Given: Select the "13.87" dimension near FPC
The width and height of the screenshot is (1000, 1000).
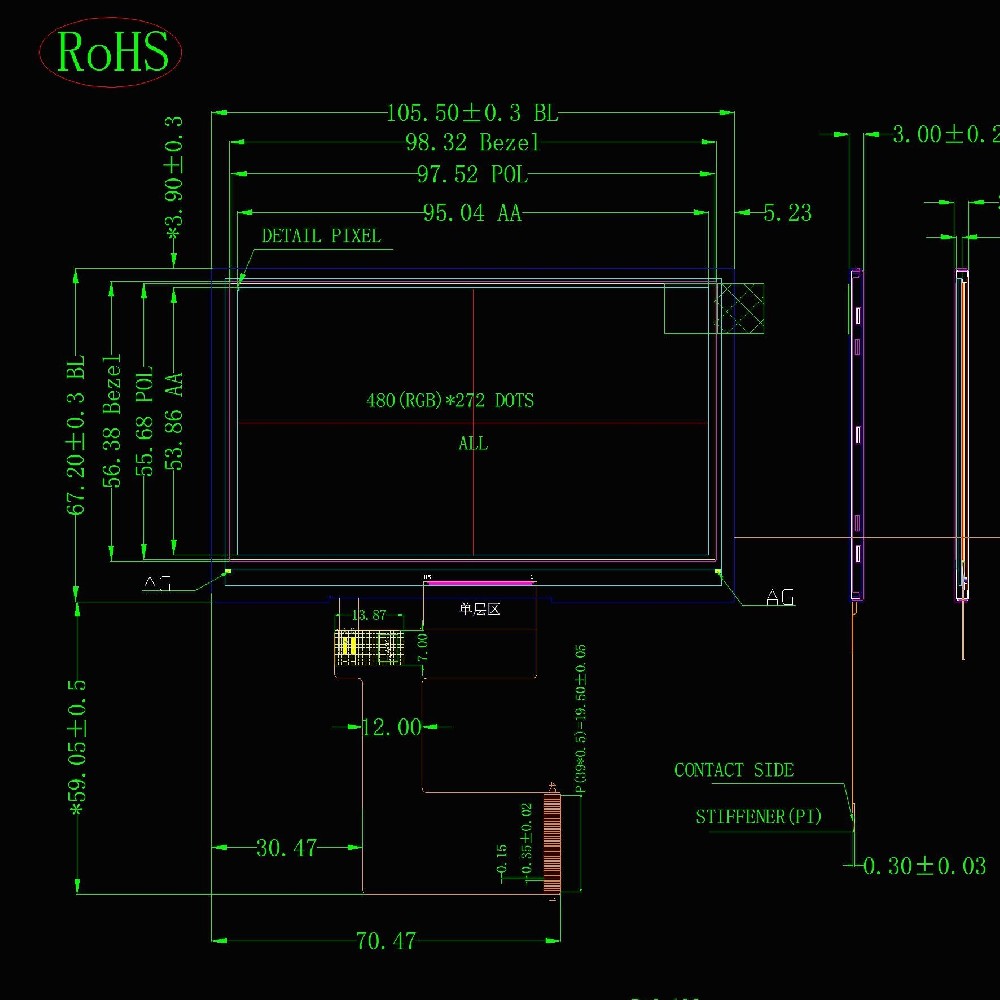Looking at the screenshot, I should pos(369,615).
